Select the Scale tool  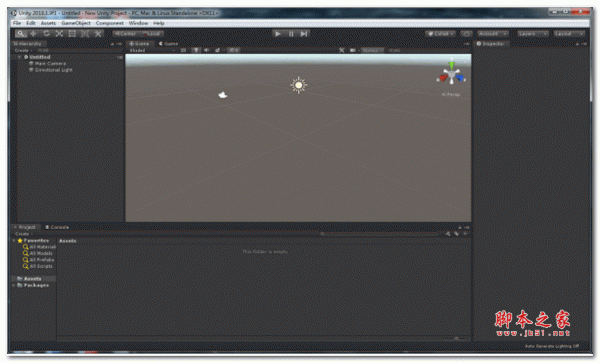click(x=59, y=34)
